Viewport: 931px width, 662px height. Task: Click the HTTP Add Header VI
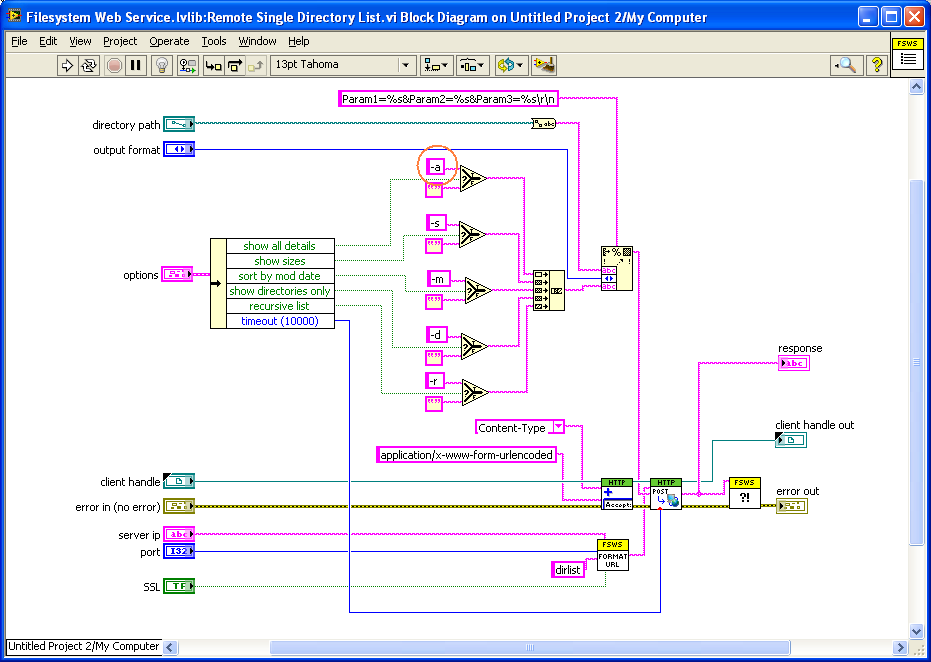(x=617, y=494)
